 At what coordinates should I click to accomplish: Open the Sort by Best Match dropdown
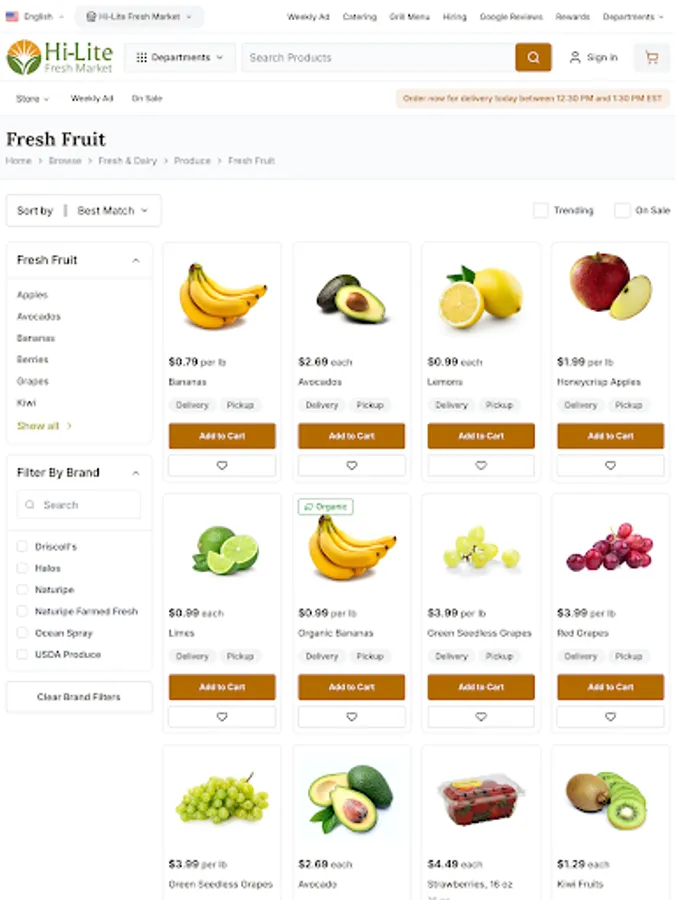pos(84,211)
